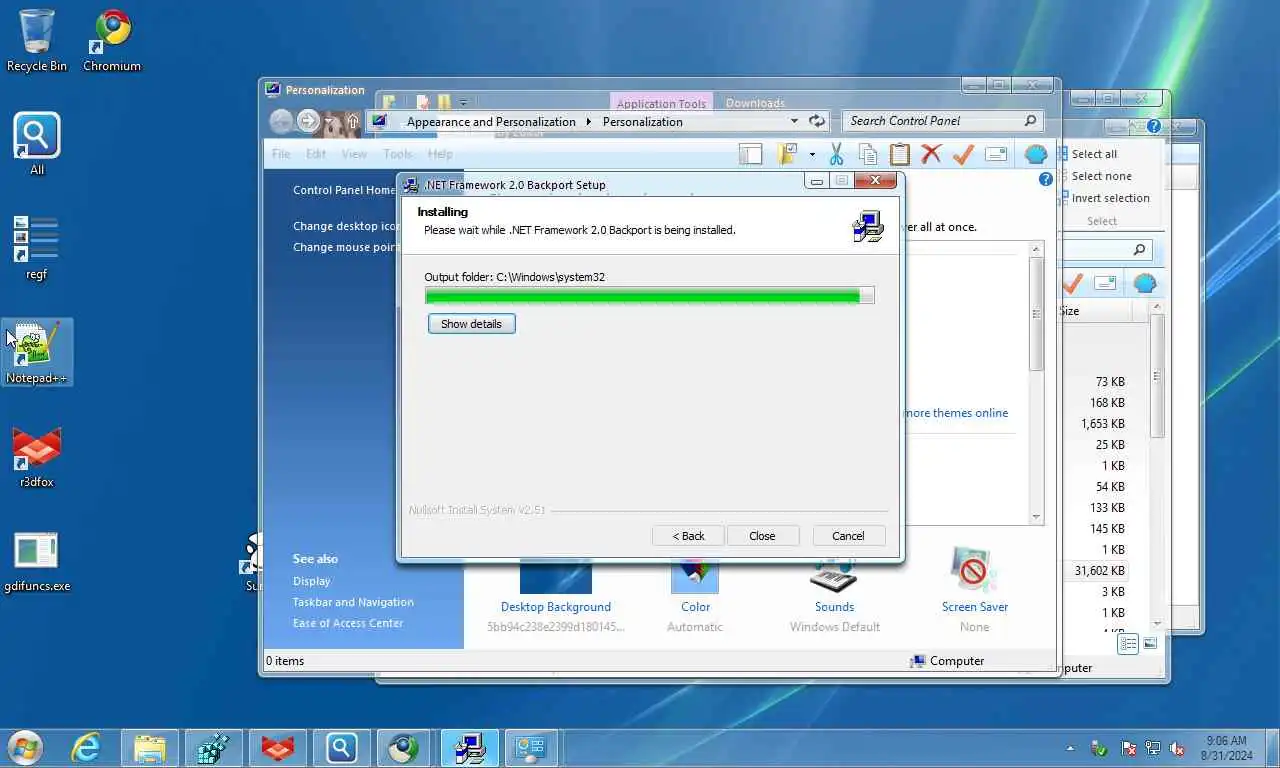Click the green installation progress bar

[649, 296]
